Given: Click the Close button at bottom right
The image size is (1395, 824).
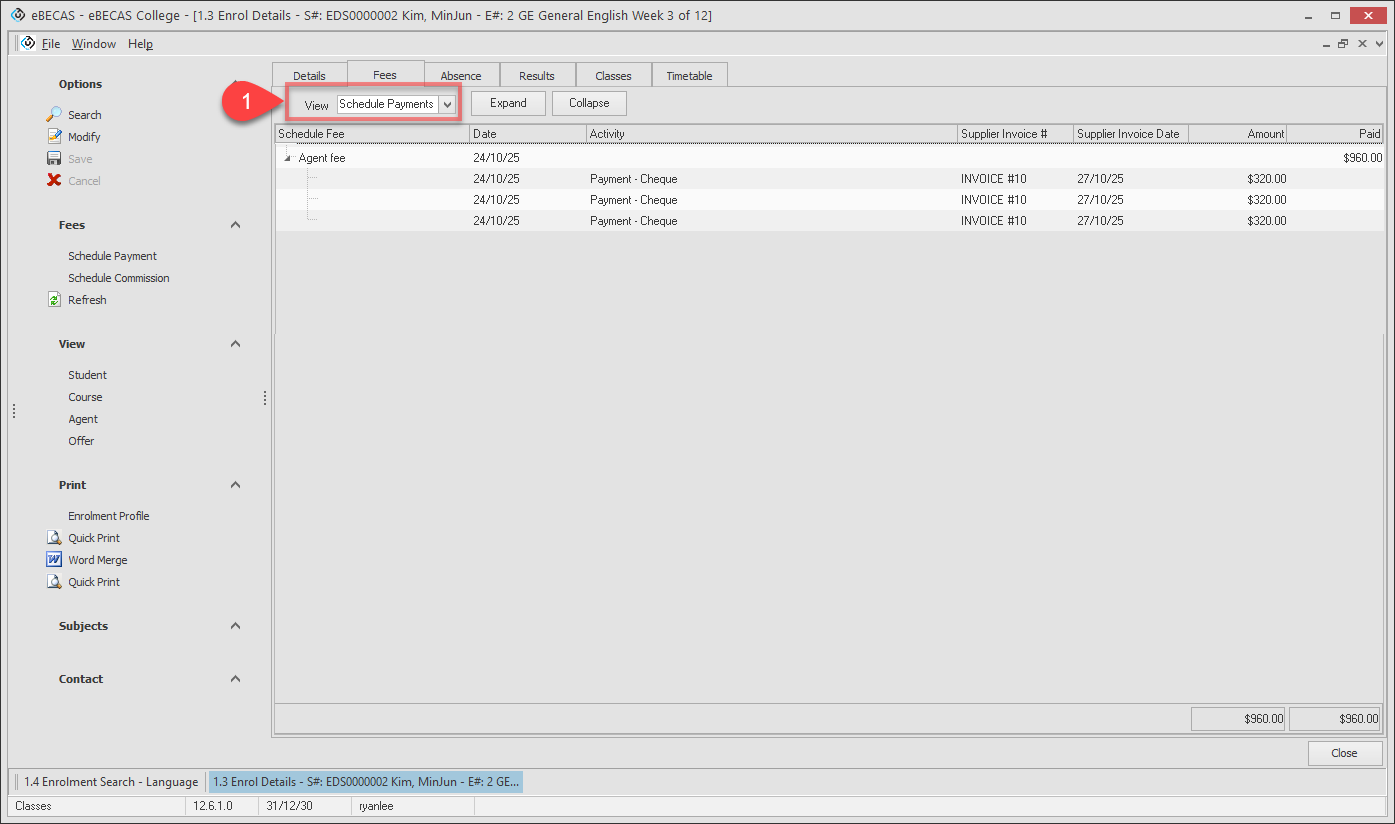Looking at the screenshot, I should click(1344, 753).
